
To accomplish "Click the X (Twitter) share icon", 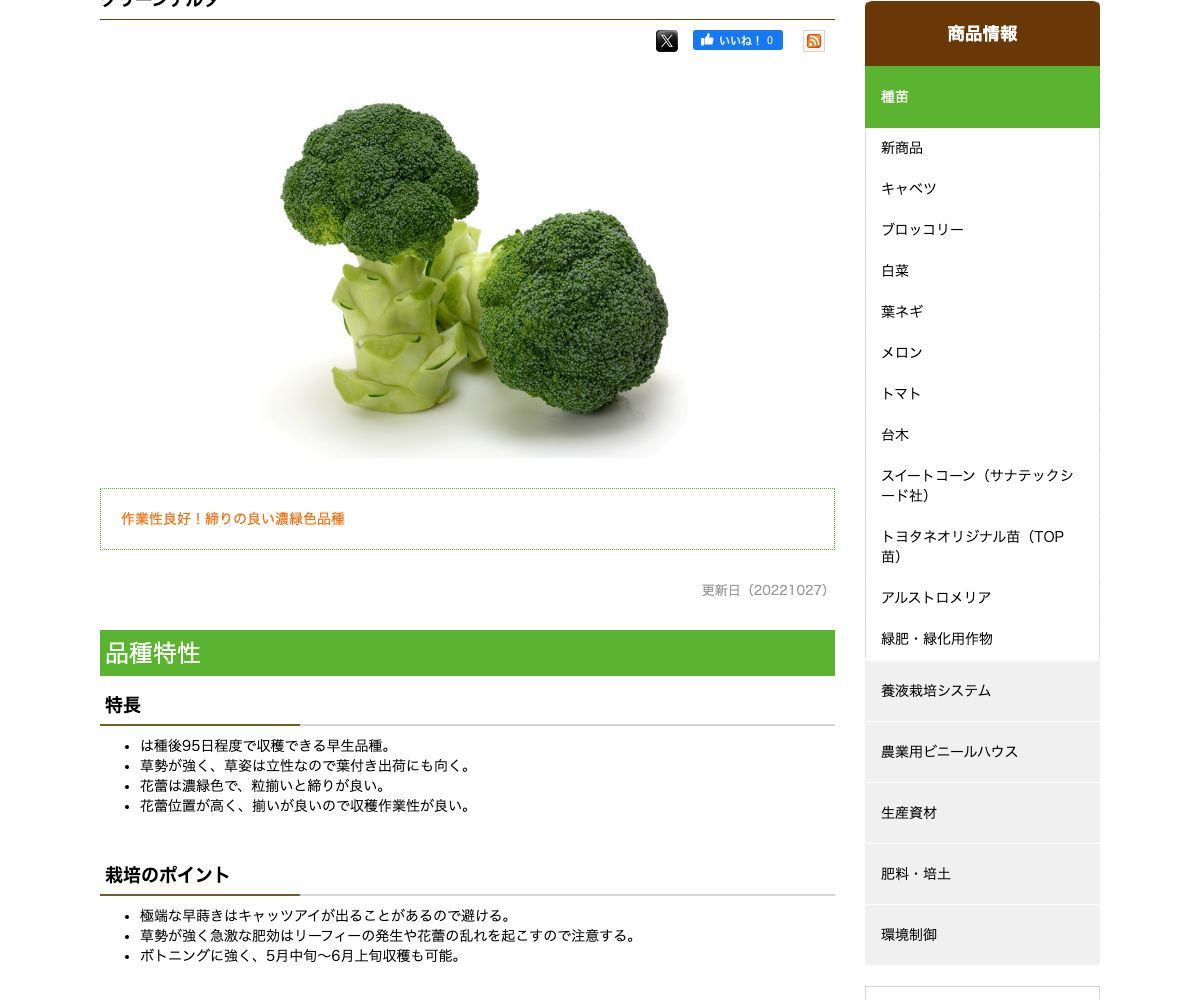I will coord(667,41).
